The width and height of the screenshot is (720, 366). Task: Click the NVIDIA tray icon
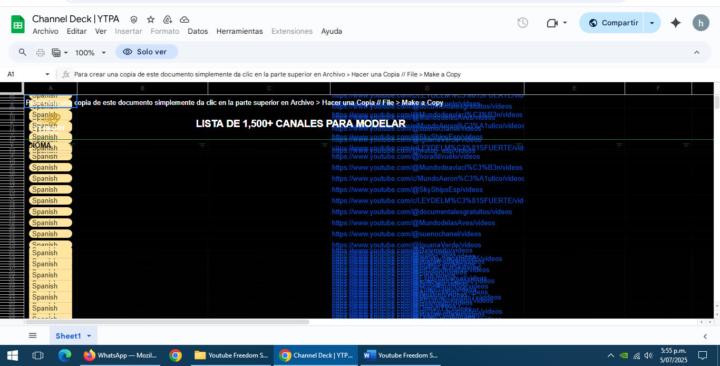coord(624,355)
